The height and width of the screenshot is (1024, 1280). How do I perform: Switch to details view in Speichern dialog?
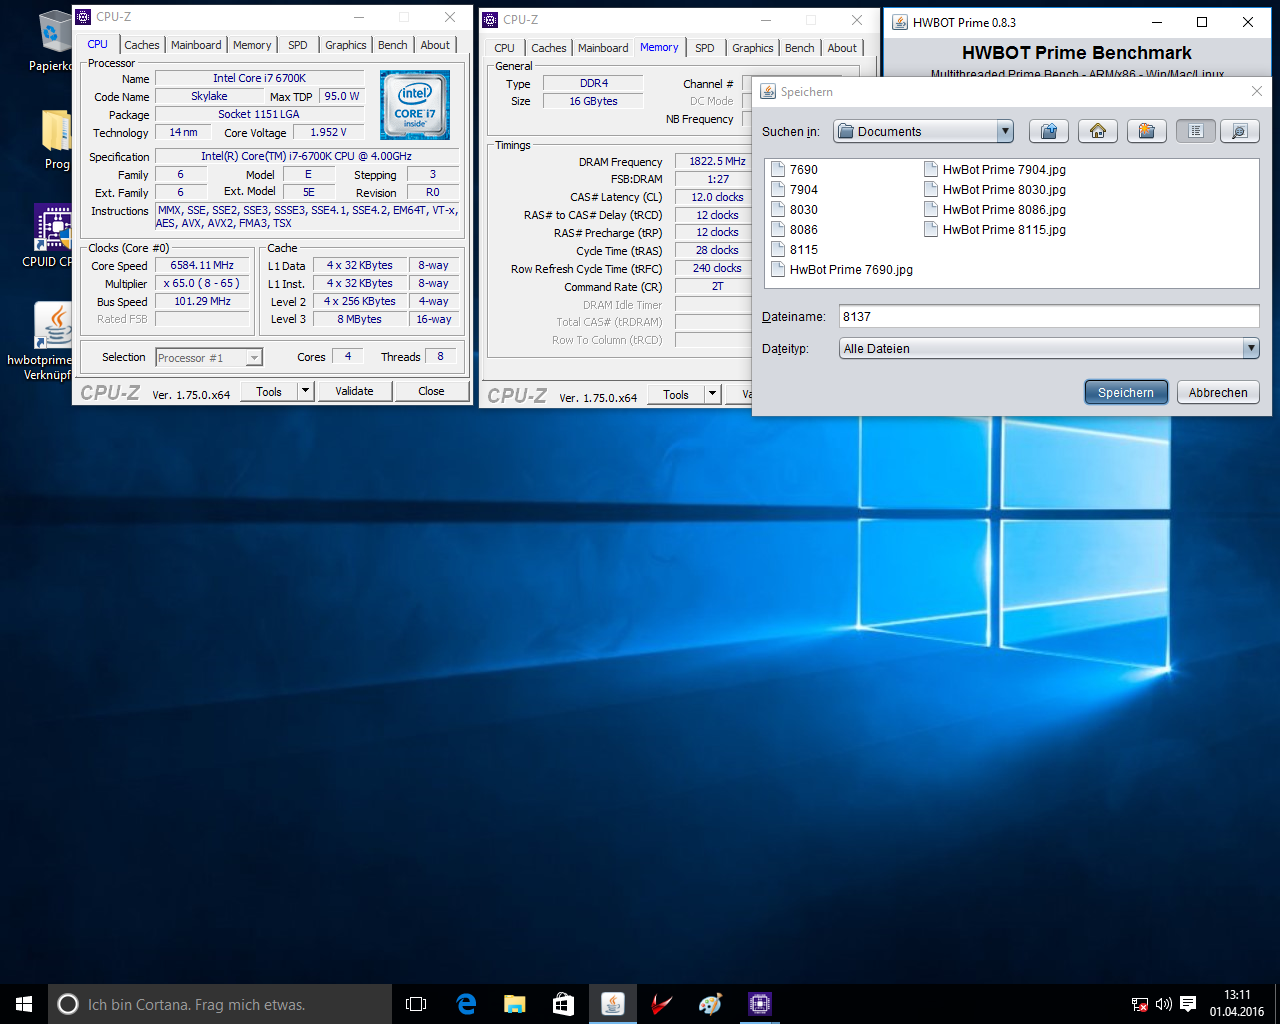1239,131
